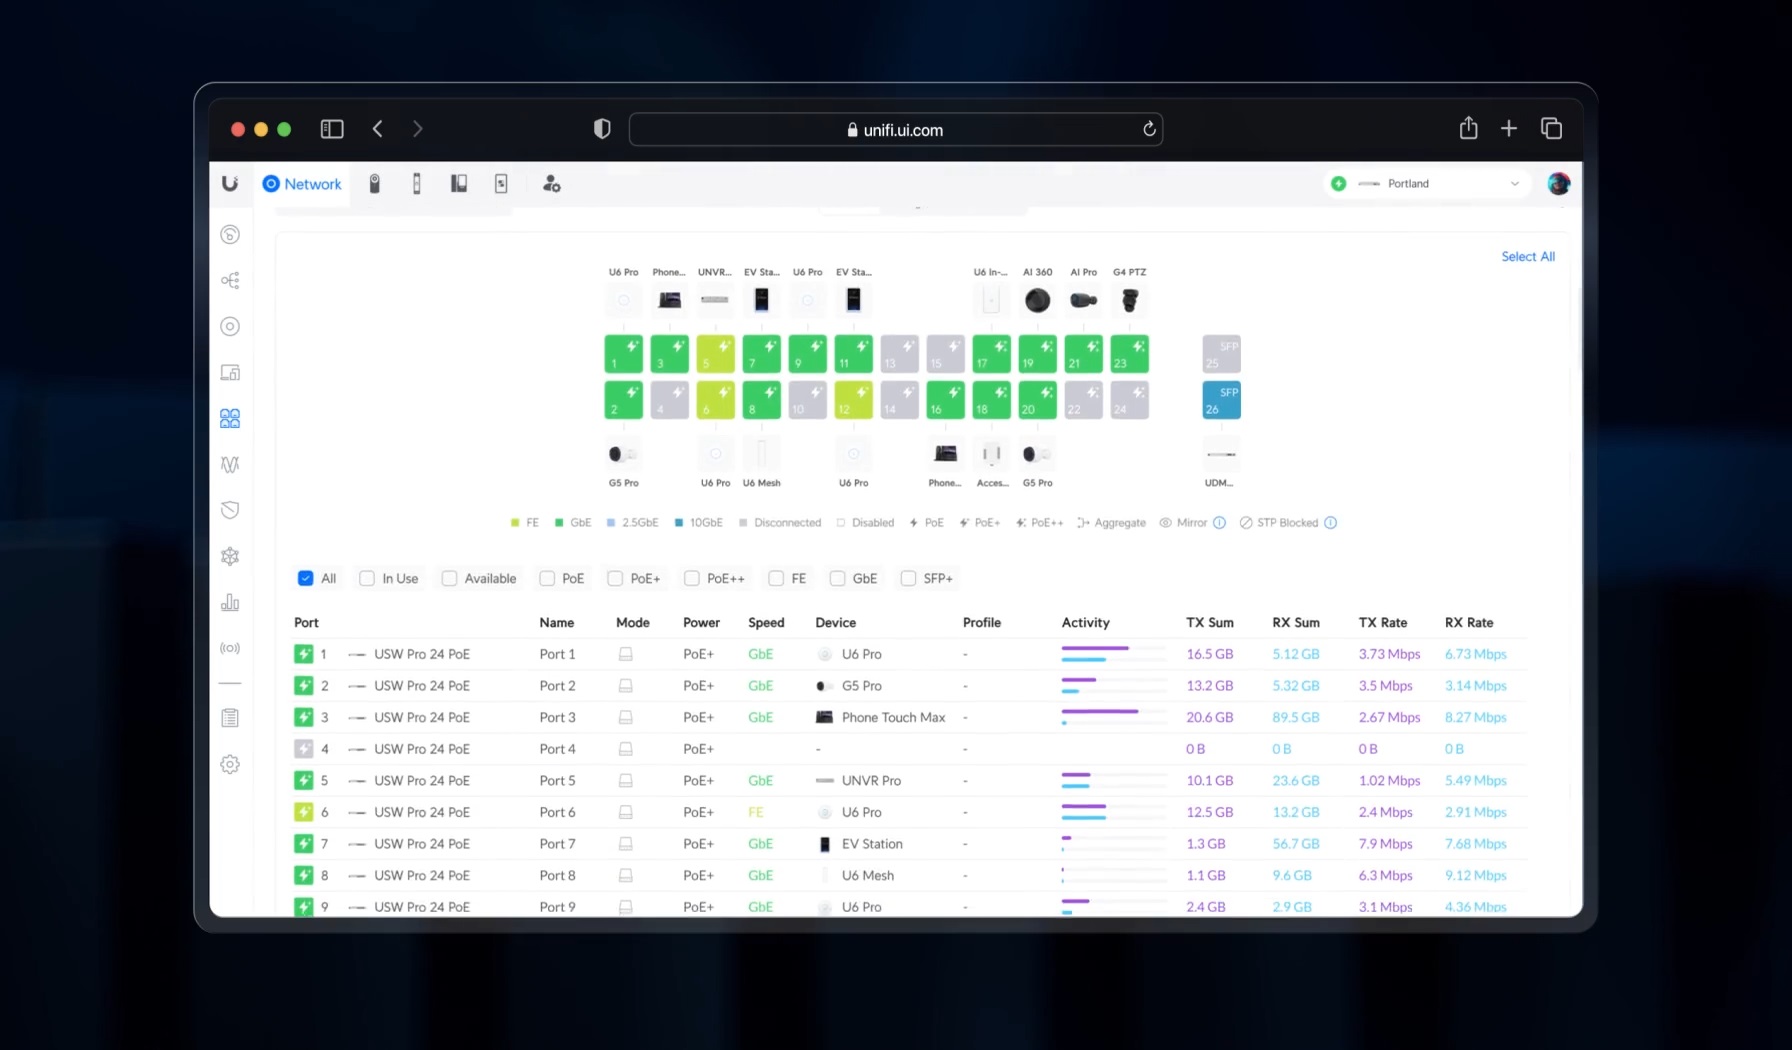Reload the page with Safari's refresh icon

click(x=1149, y=129)
